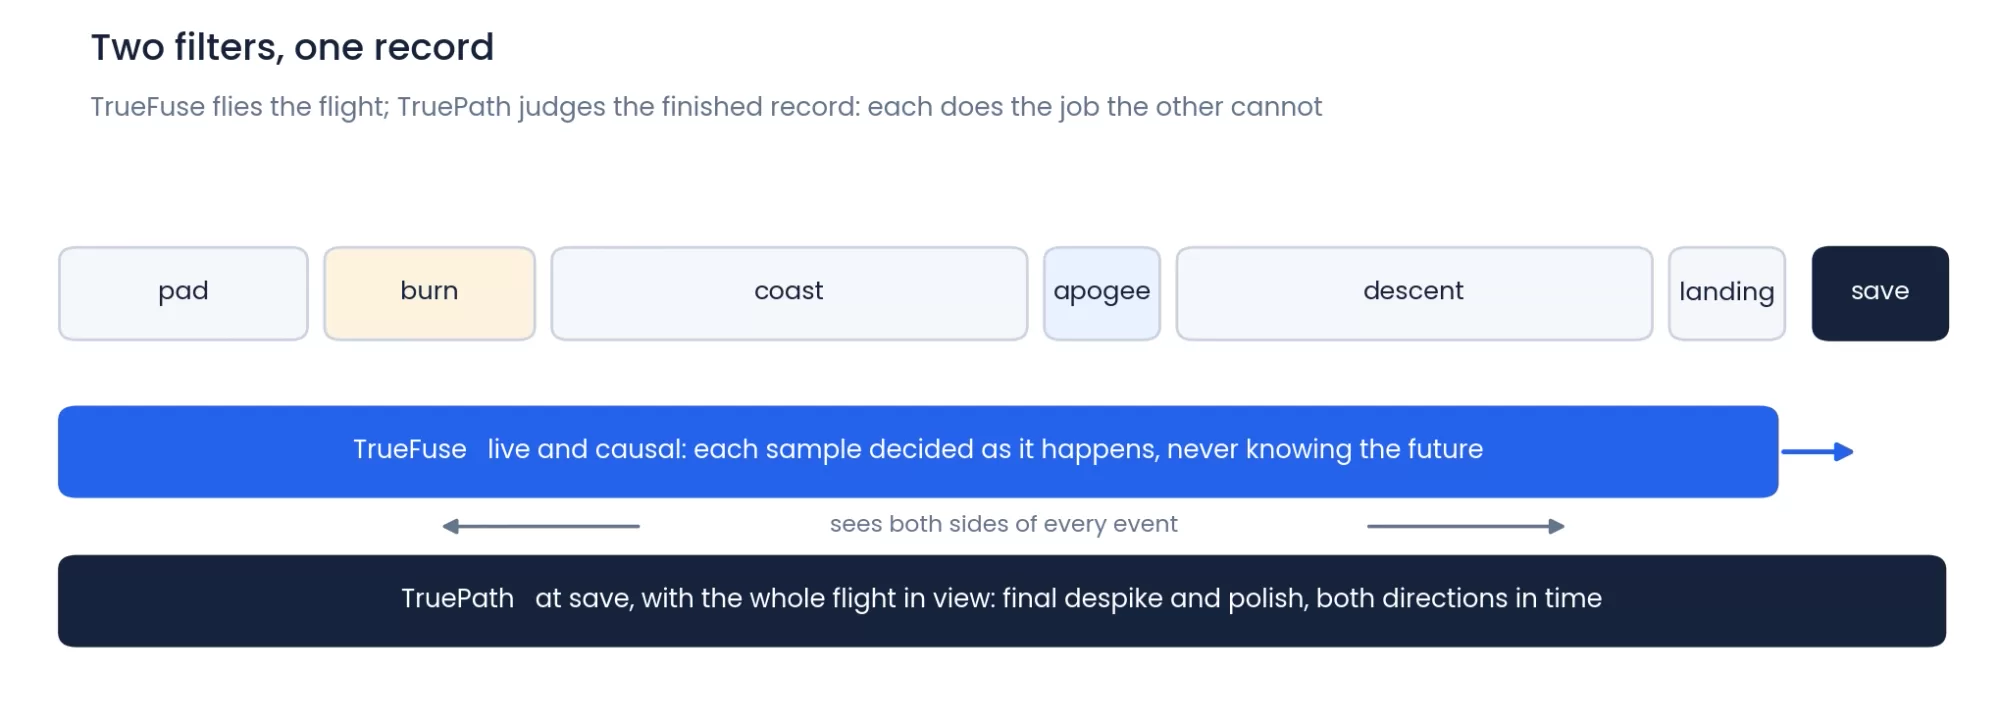
Task: Click the descent phase segment
Action: (x=1414, y=293)
